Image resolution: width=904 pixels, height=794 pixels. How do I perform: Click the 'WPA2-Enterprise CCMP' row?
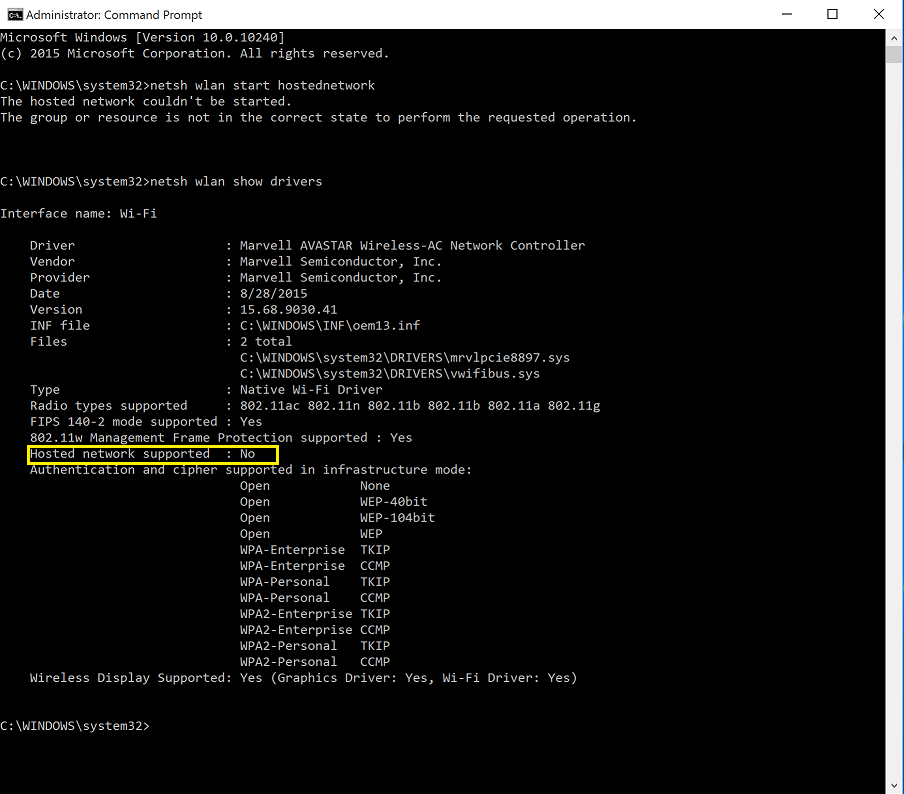(315, 630)
